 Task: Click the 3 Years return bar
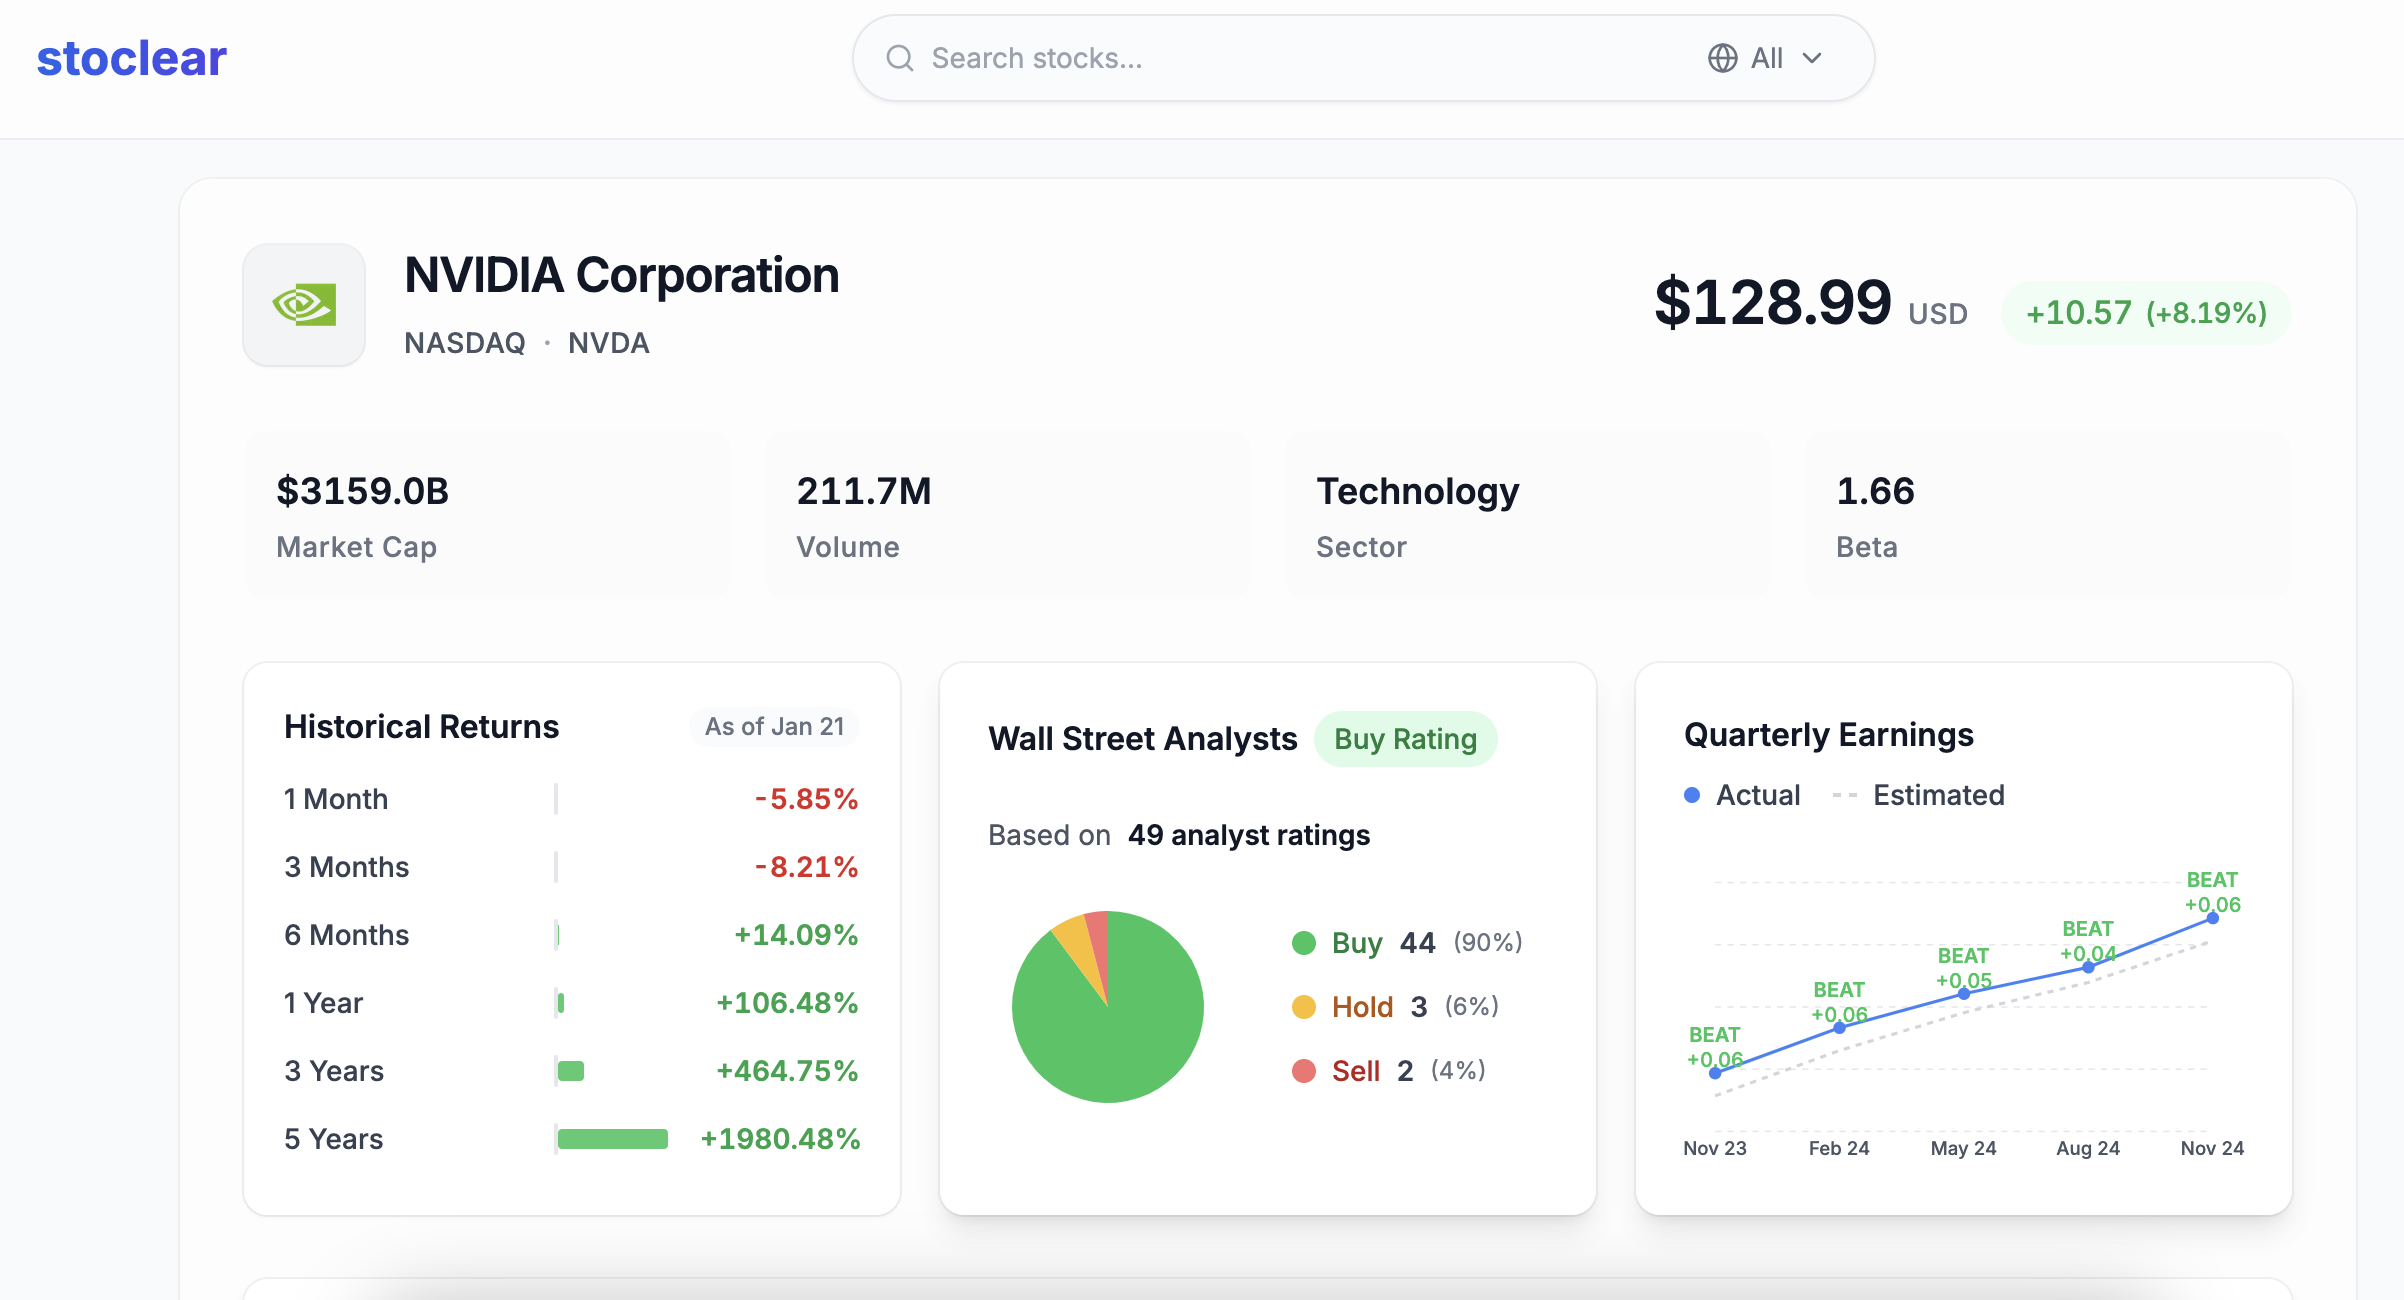coord(571,1071)
